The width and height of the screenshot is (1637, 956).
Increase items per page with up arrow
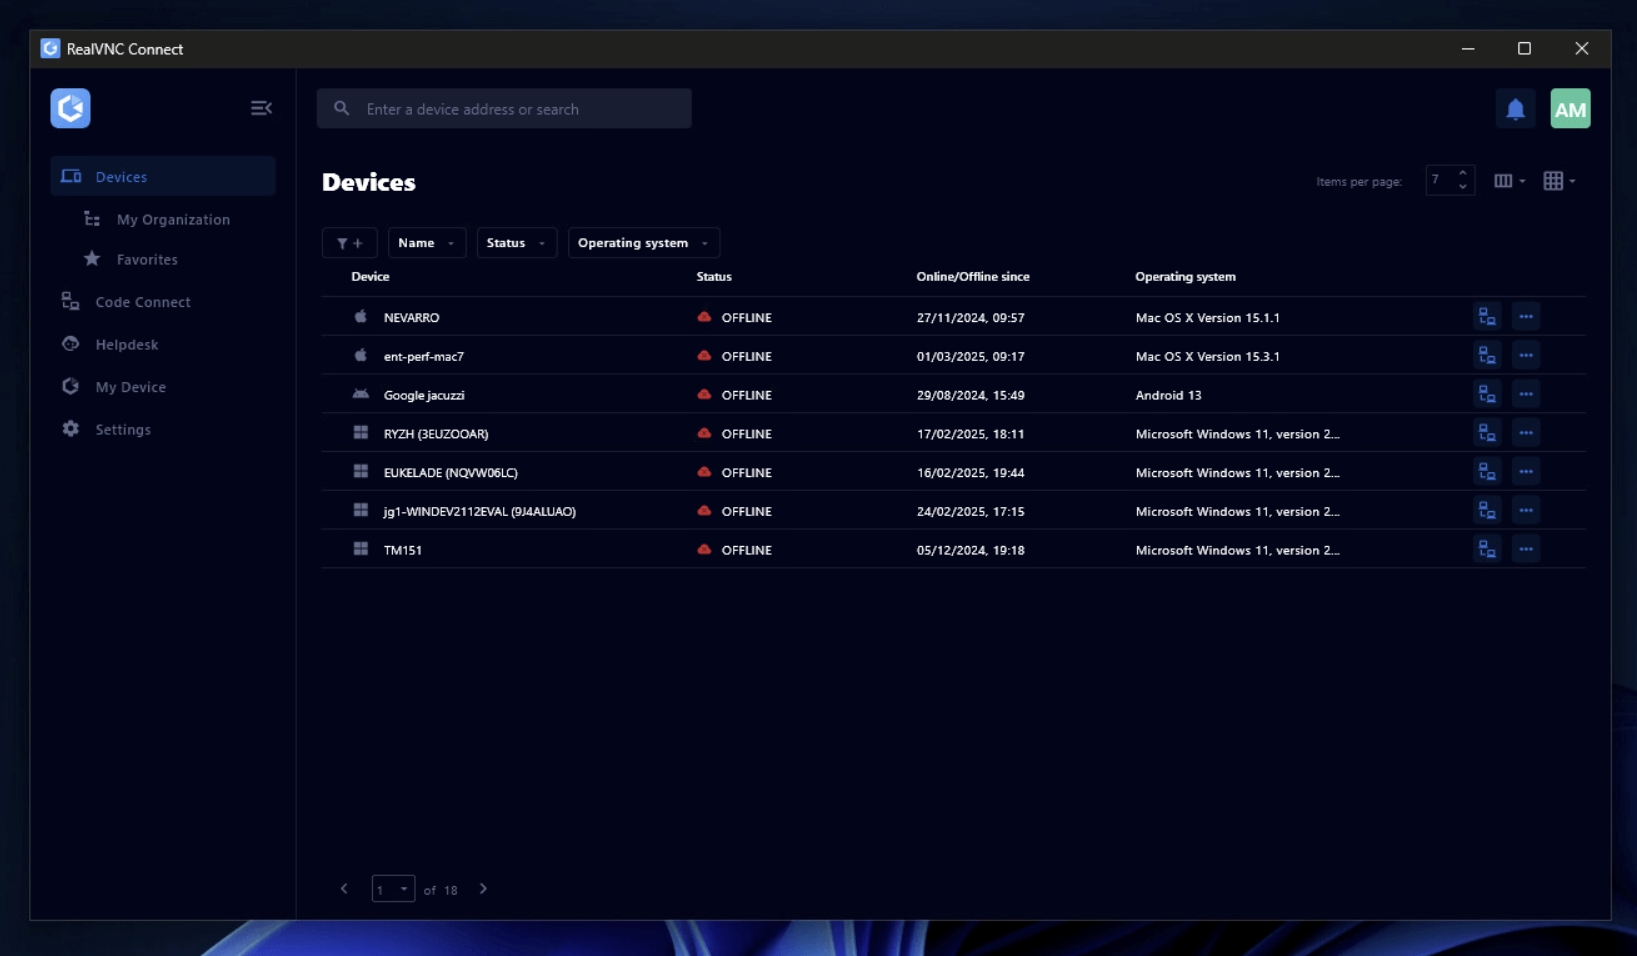(1463, 174)
